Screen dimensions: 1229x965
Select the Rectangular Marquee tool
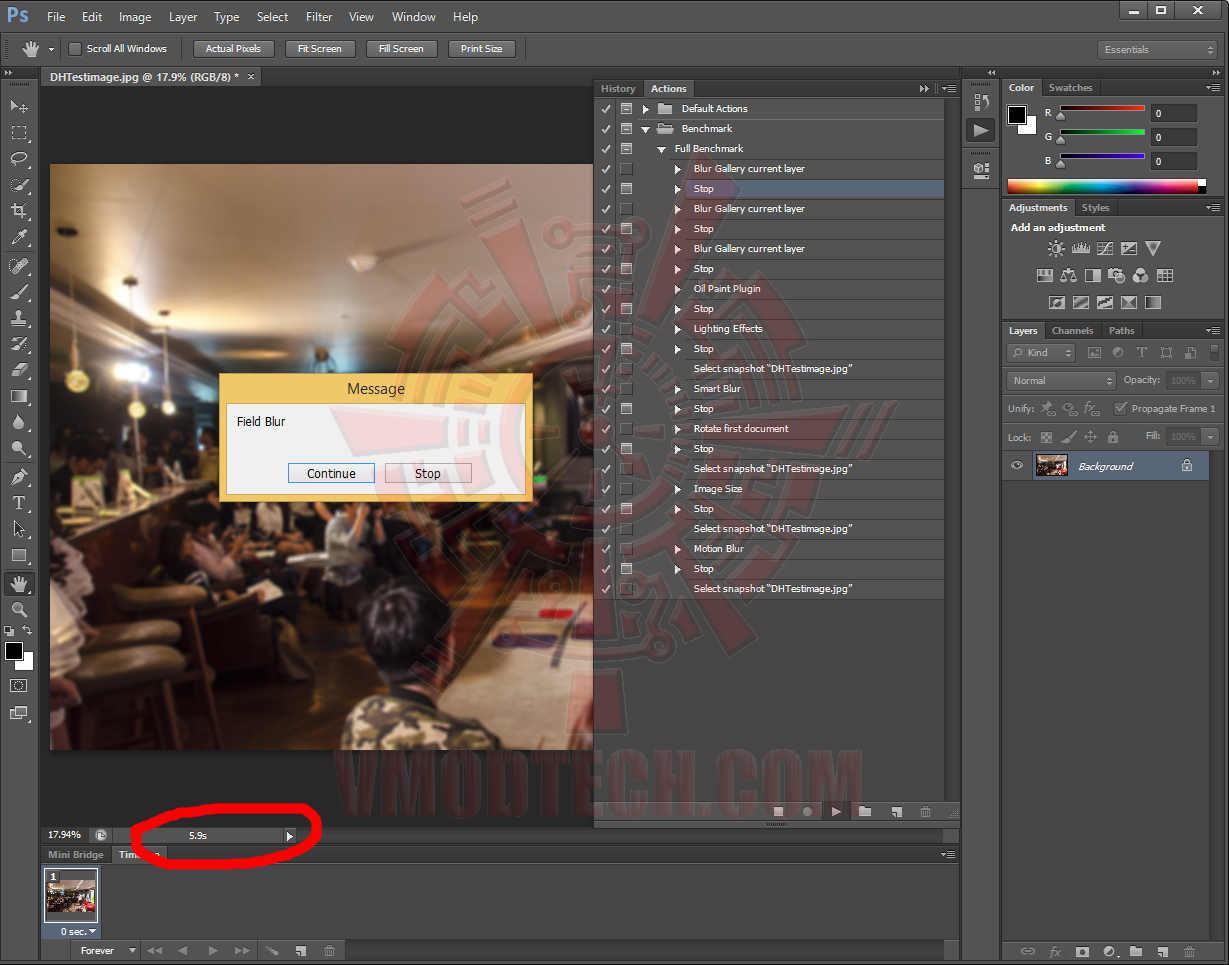(19, 133)
